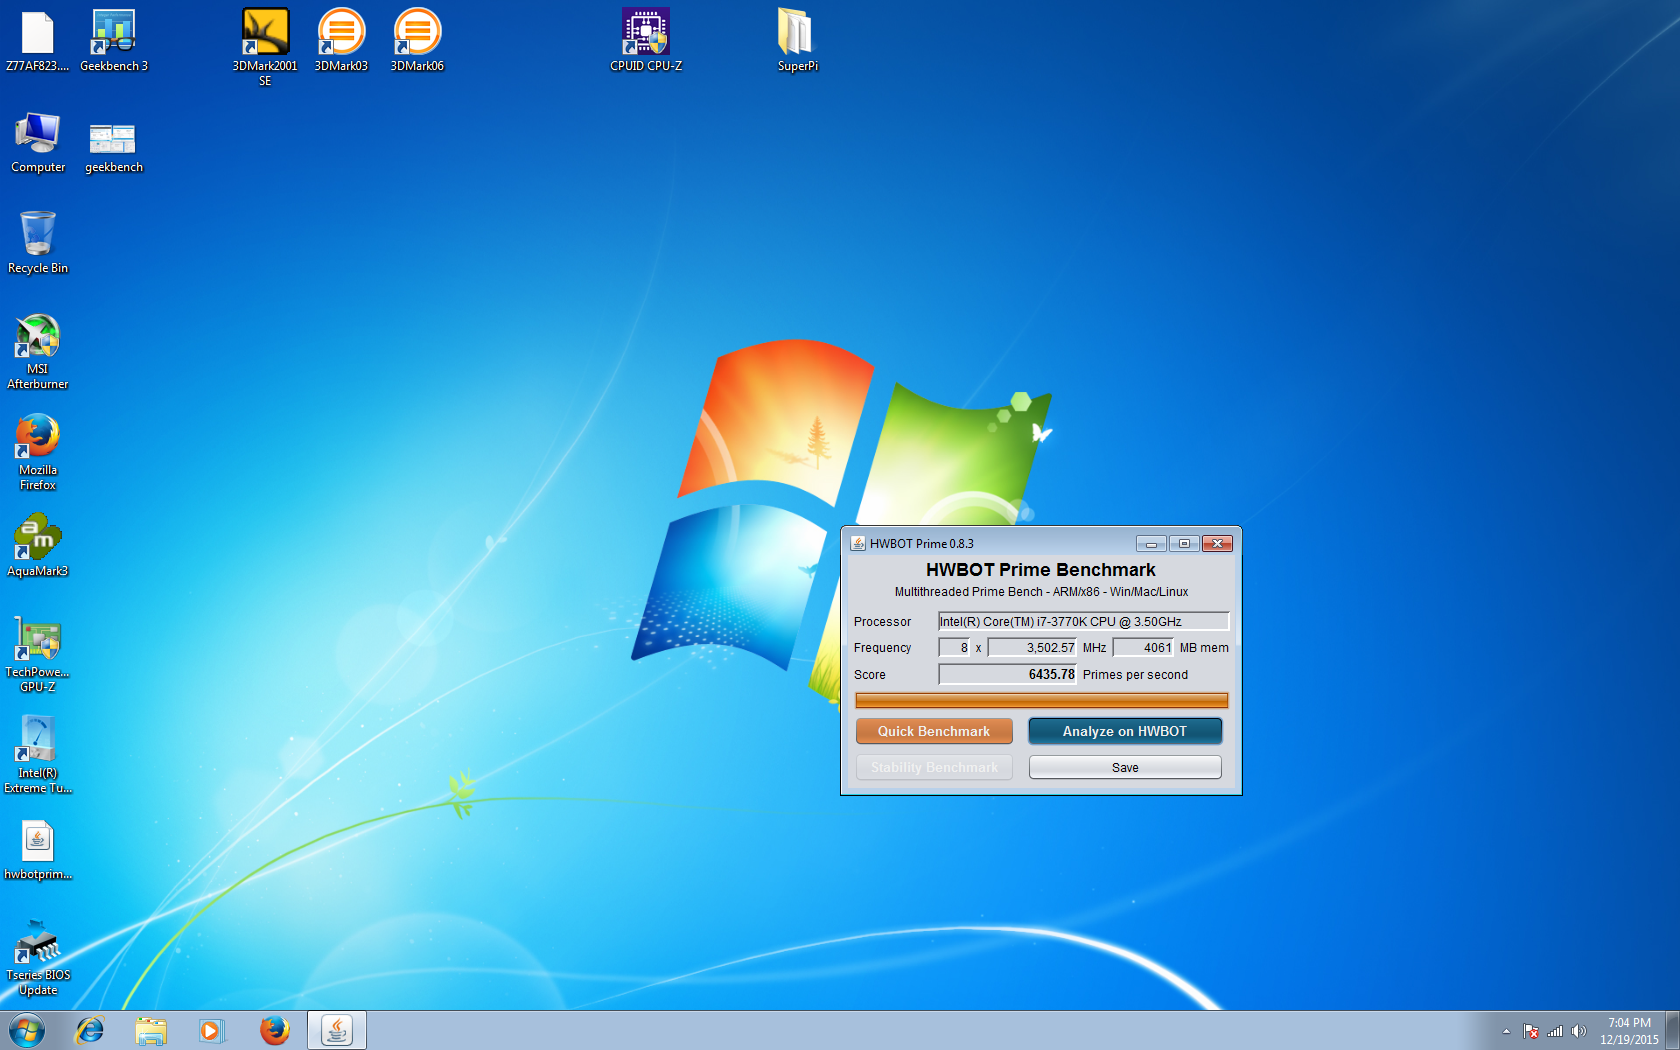Select the hwbotprime jar file icon
The image size is (1680, 1050).
pyautogui.click(x=38, y=851)
